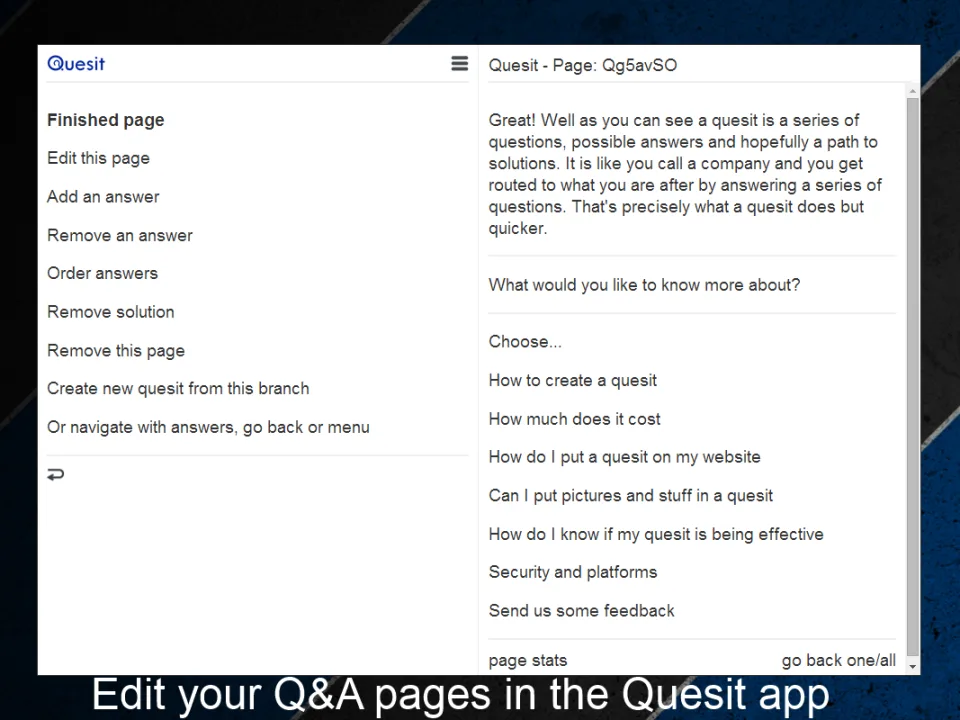Click question 'What would you like to know more about?'
Screen dimensions: 960x720
[x=644, y=285]
